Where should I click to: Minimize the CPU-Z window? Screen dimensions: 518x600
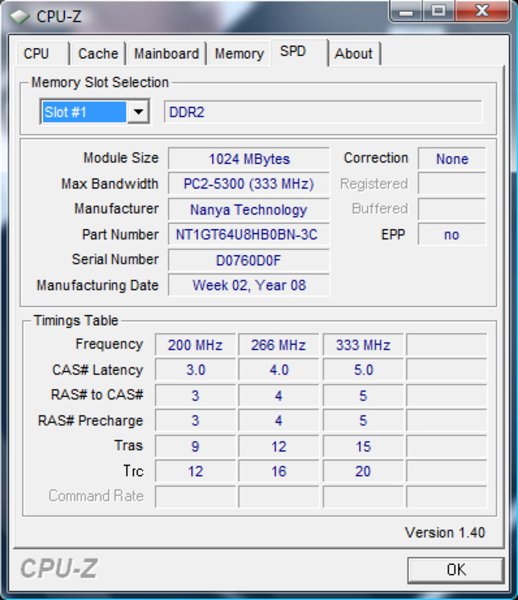[406, 11]
